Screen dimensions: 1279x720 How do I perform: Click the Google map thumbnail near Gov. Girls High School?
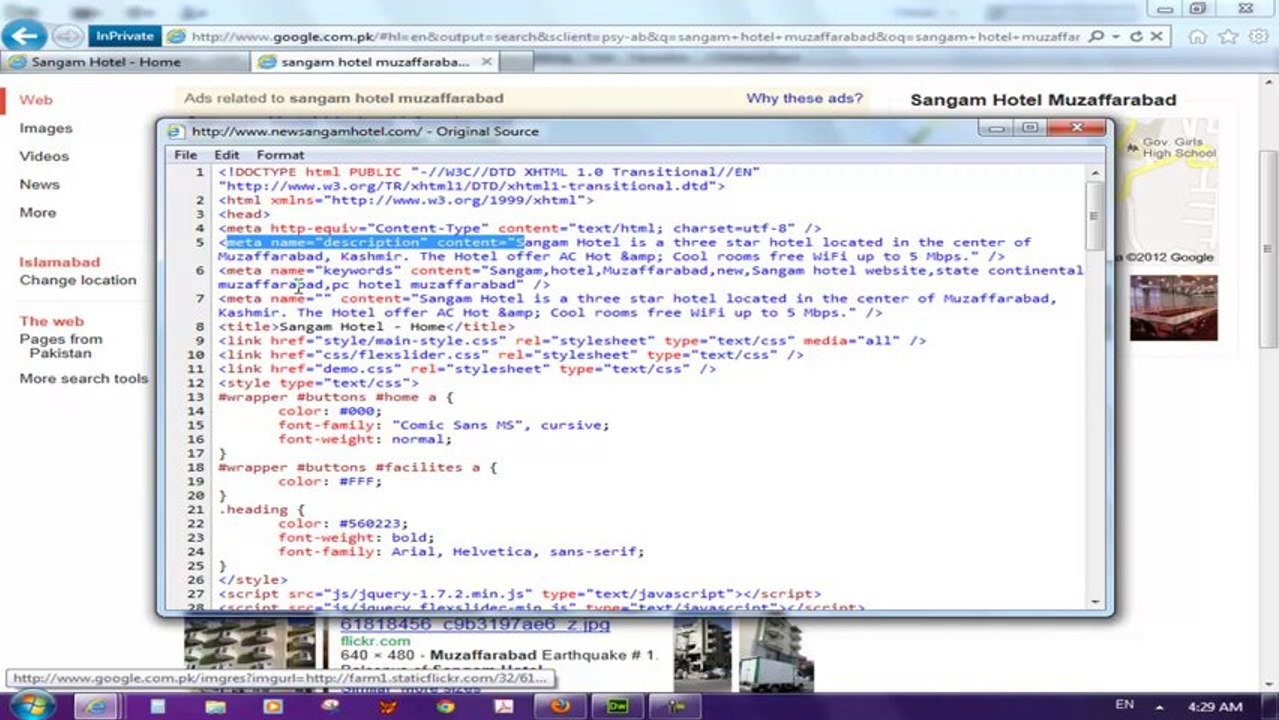tap(1168, 190)
